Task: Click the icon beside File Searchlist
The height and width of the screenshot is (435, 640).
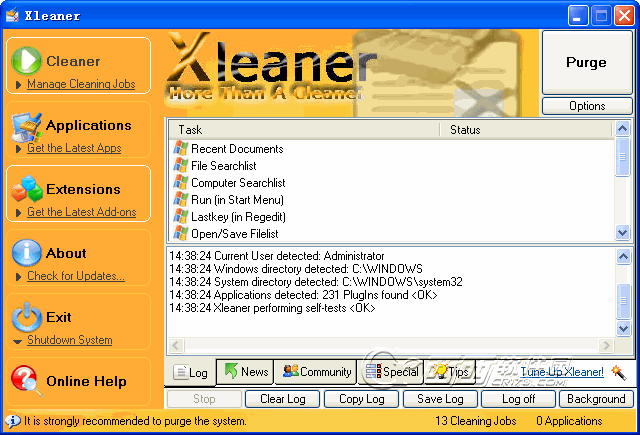Action: (x=180, y=165)
